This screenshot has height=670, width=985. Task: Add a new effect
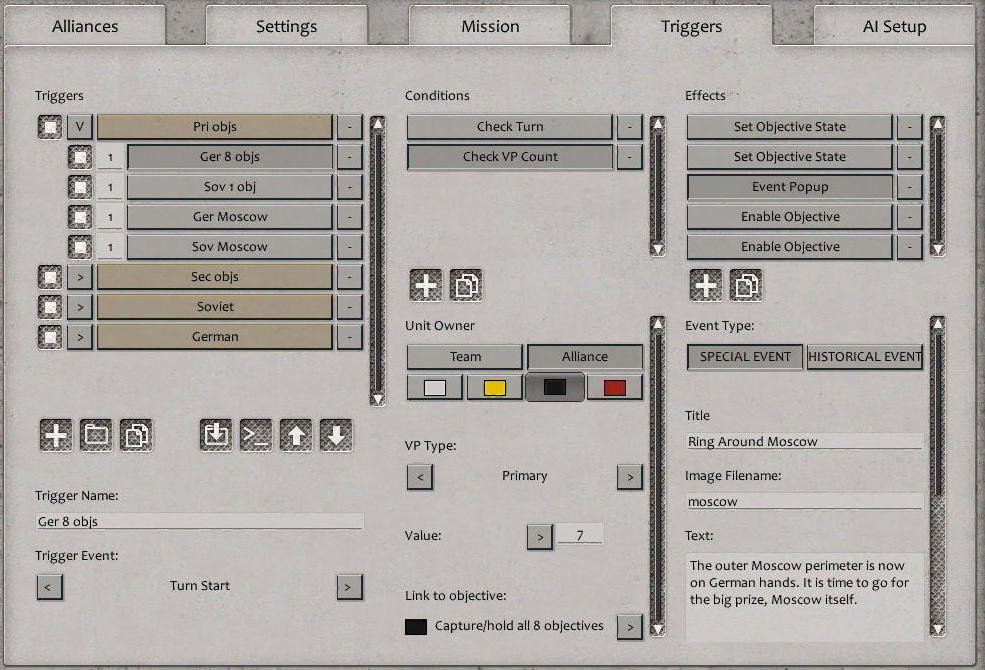[706, 286]
